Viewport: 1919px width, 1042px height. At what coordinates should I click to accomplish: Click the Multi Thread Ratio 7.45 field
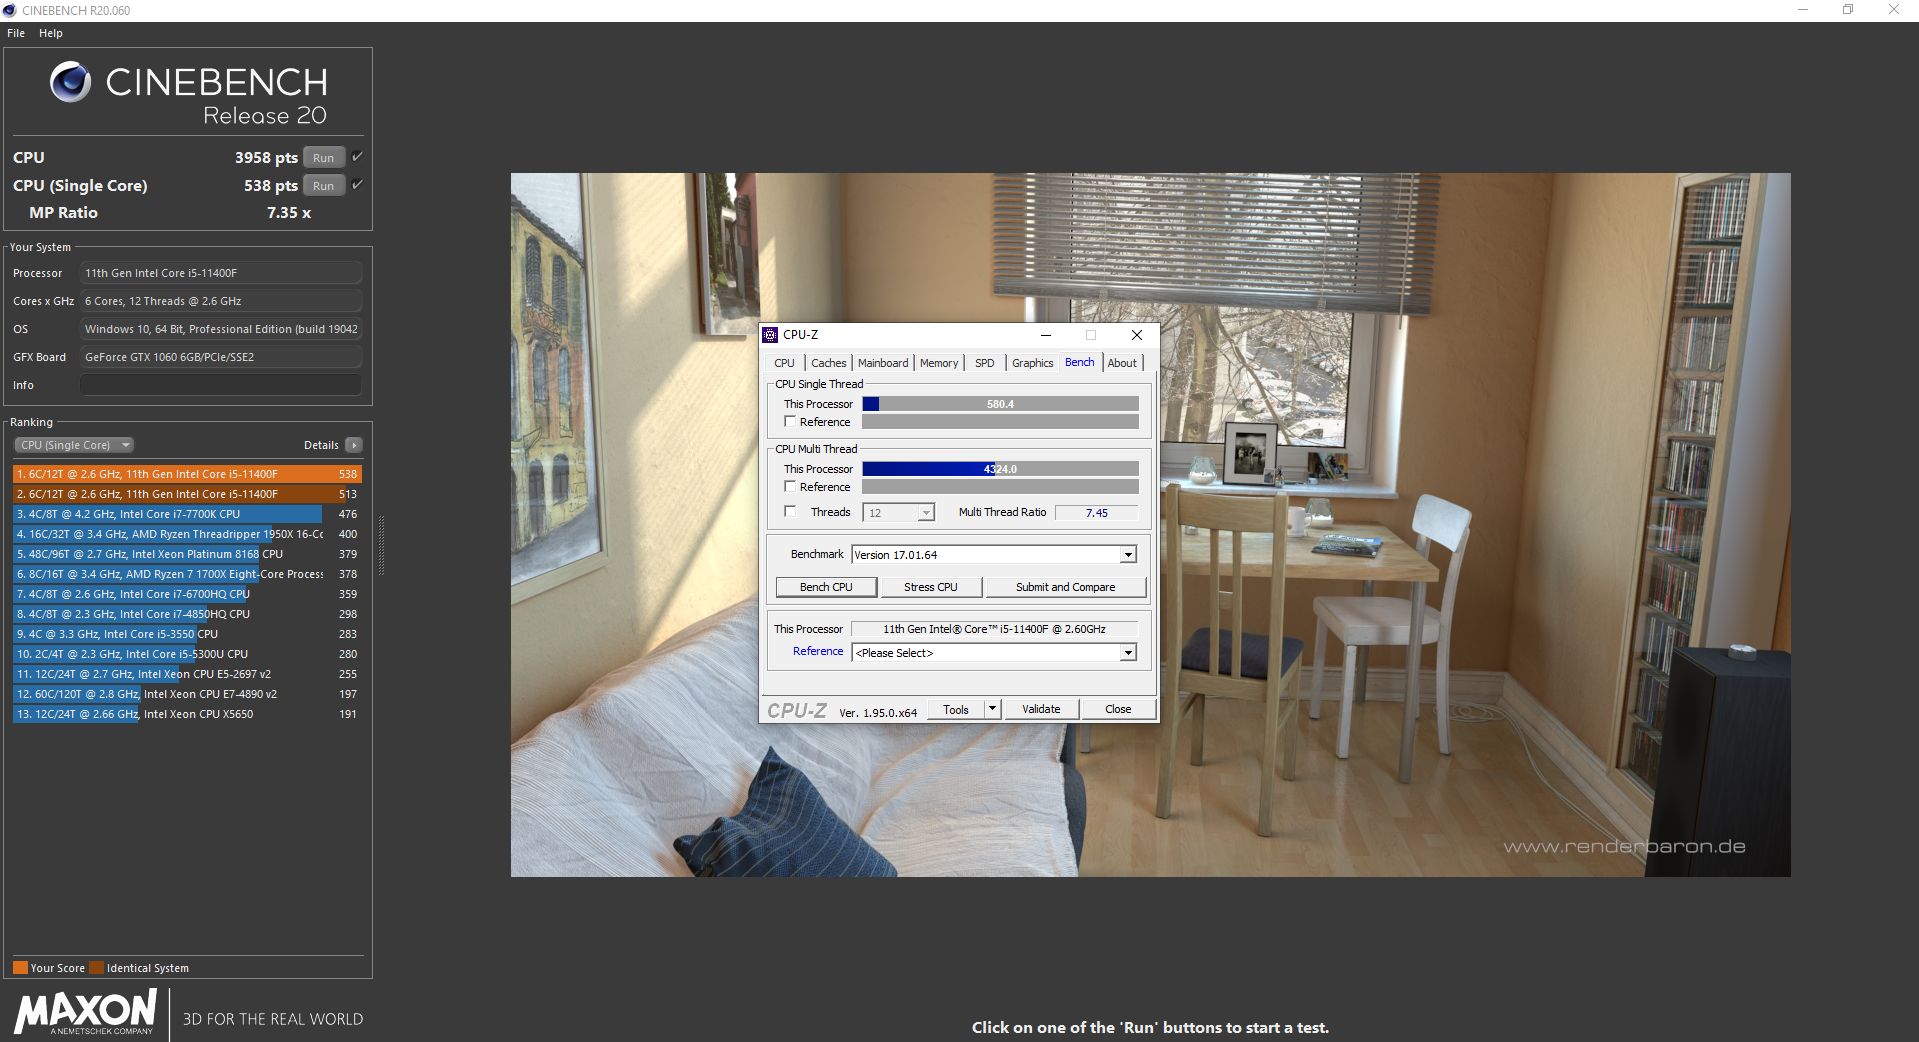pyautogui.click(x=1096, y=513)
